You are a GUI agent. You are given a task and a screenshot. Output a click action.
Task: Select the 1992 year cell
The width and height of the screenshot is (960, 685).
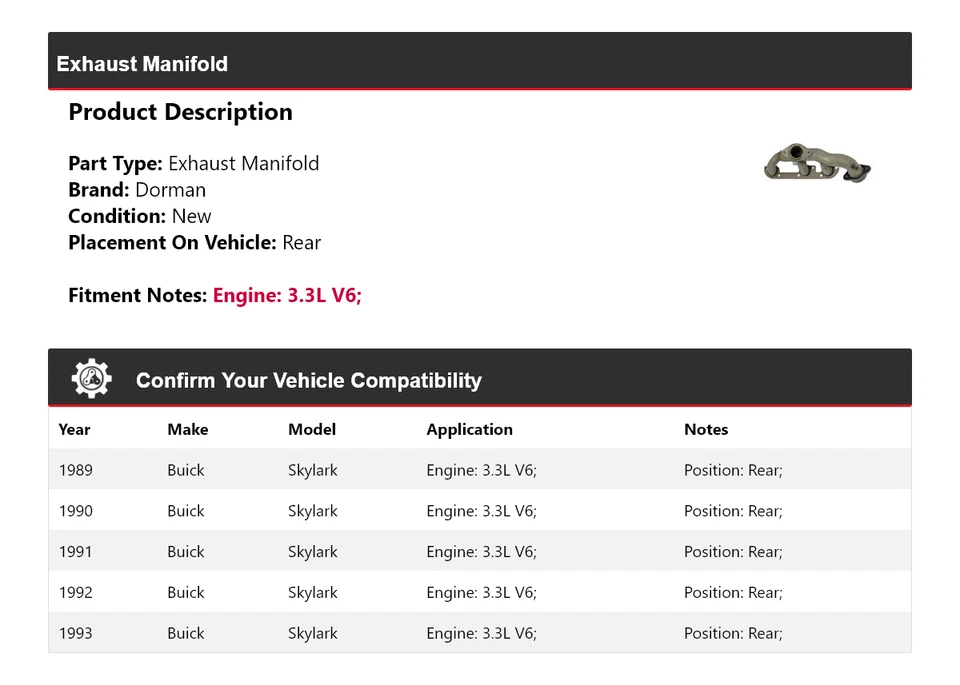[76, 592]
